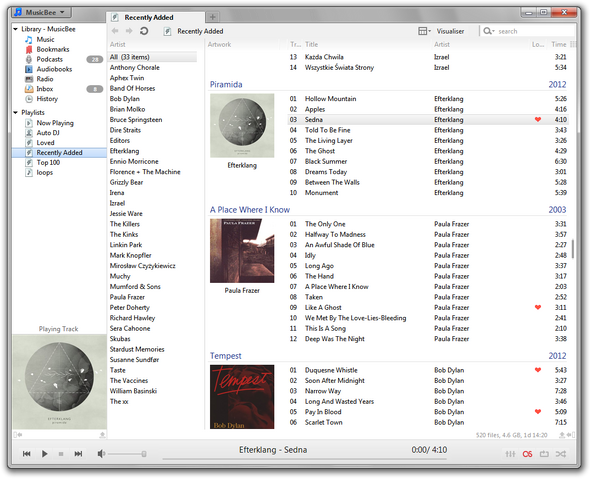
Task: Skip to the next track
Action: pos(78,454)
